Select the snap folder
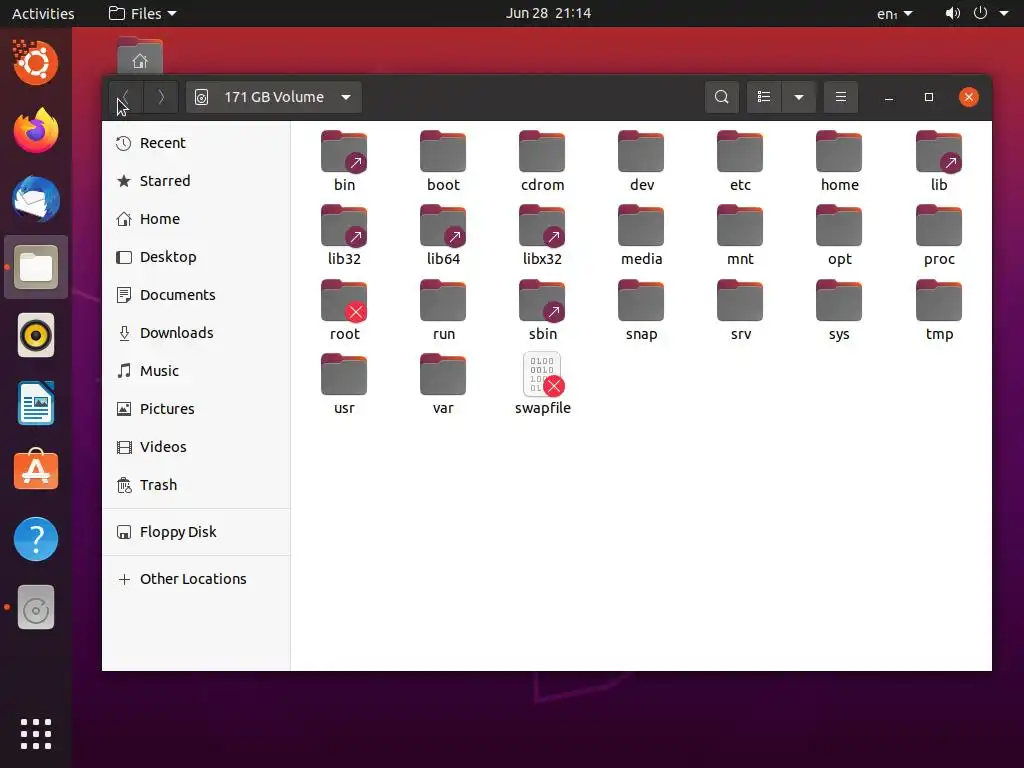Screen dimensions: 1024x768 641,310
